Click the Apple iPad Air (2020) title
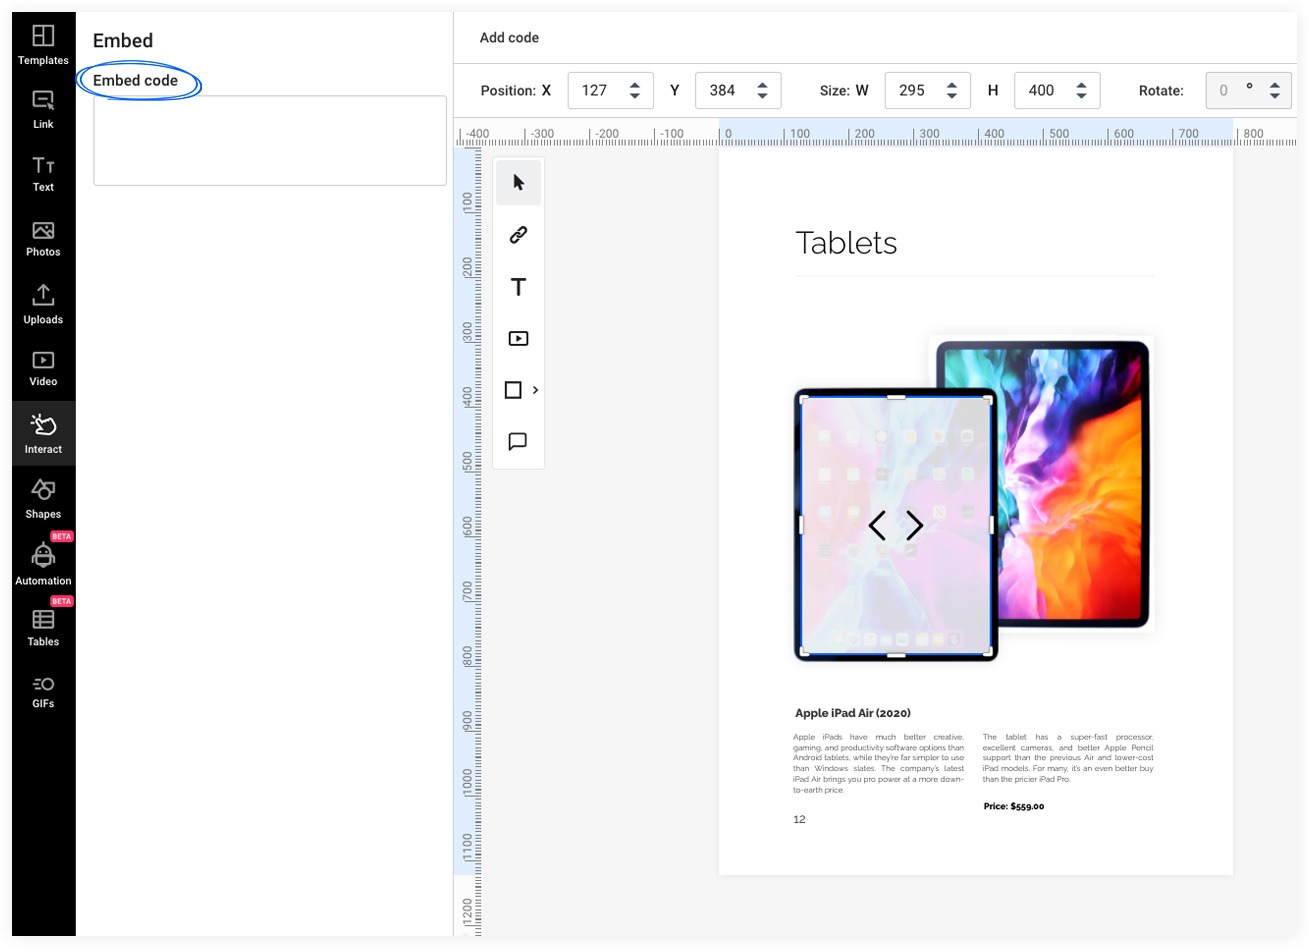Screen dimensions: 1309x952 853,713
